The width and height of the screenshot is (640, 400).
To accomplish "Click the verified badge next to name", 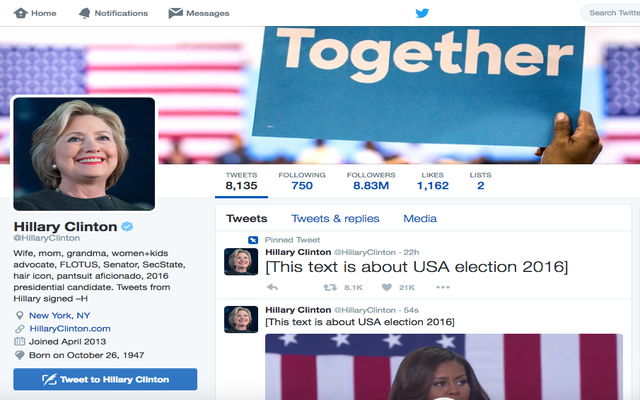I will click(127, 226).
